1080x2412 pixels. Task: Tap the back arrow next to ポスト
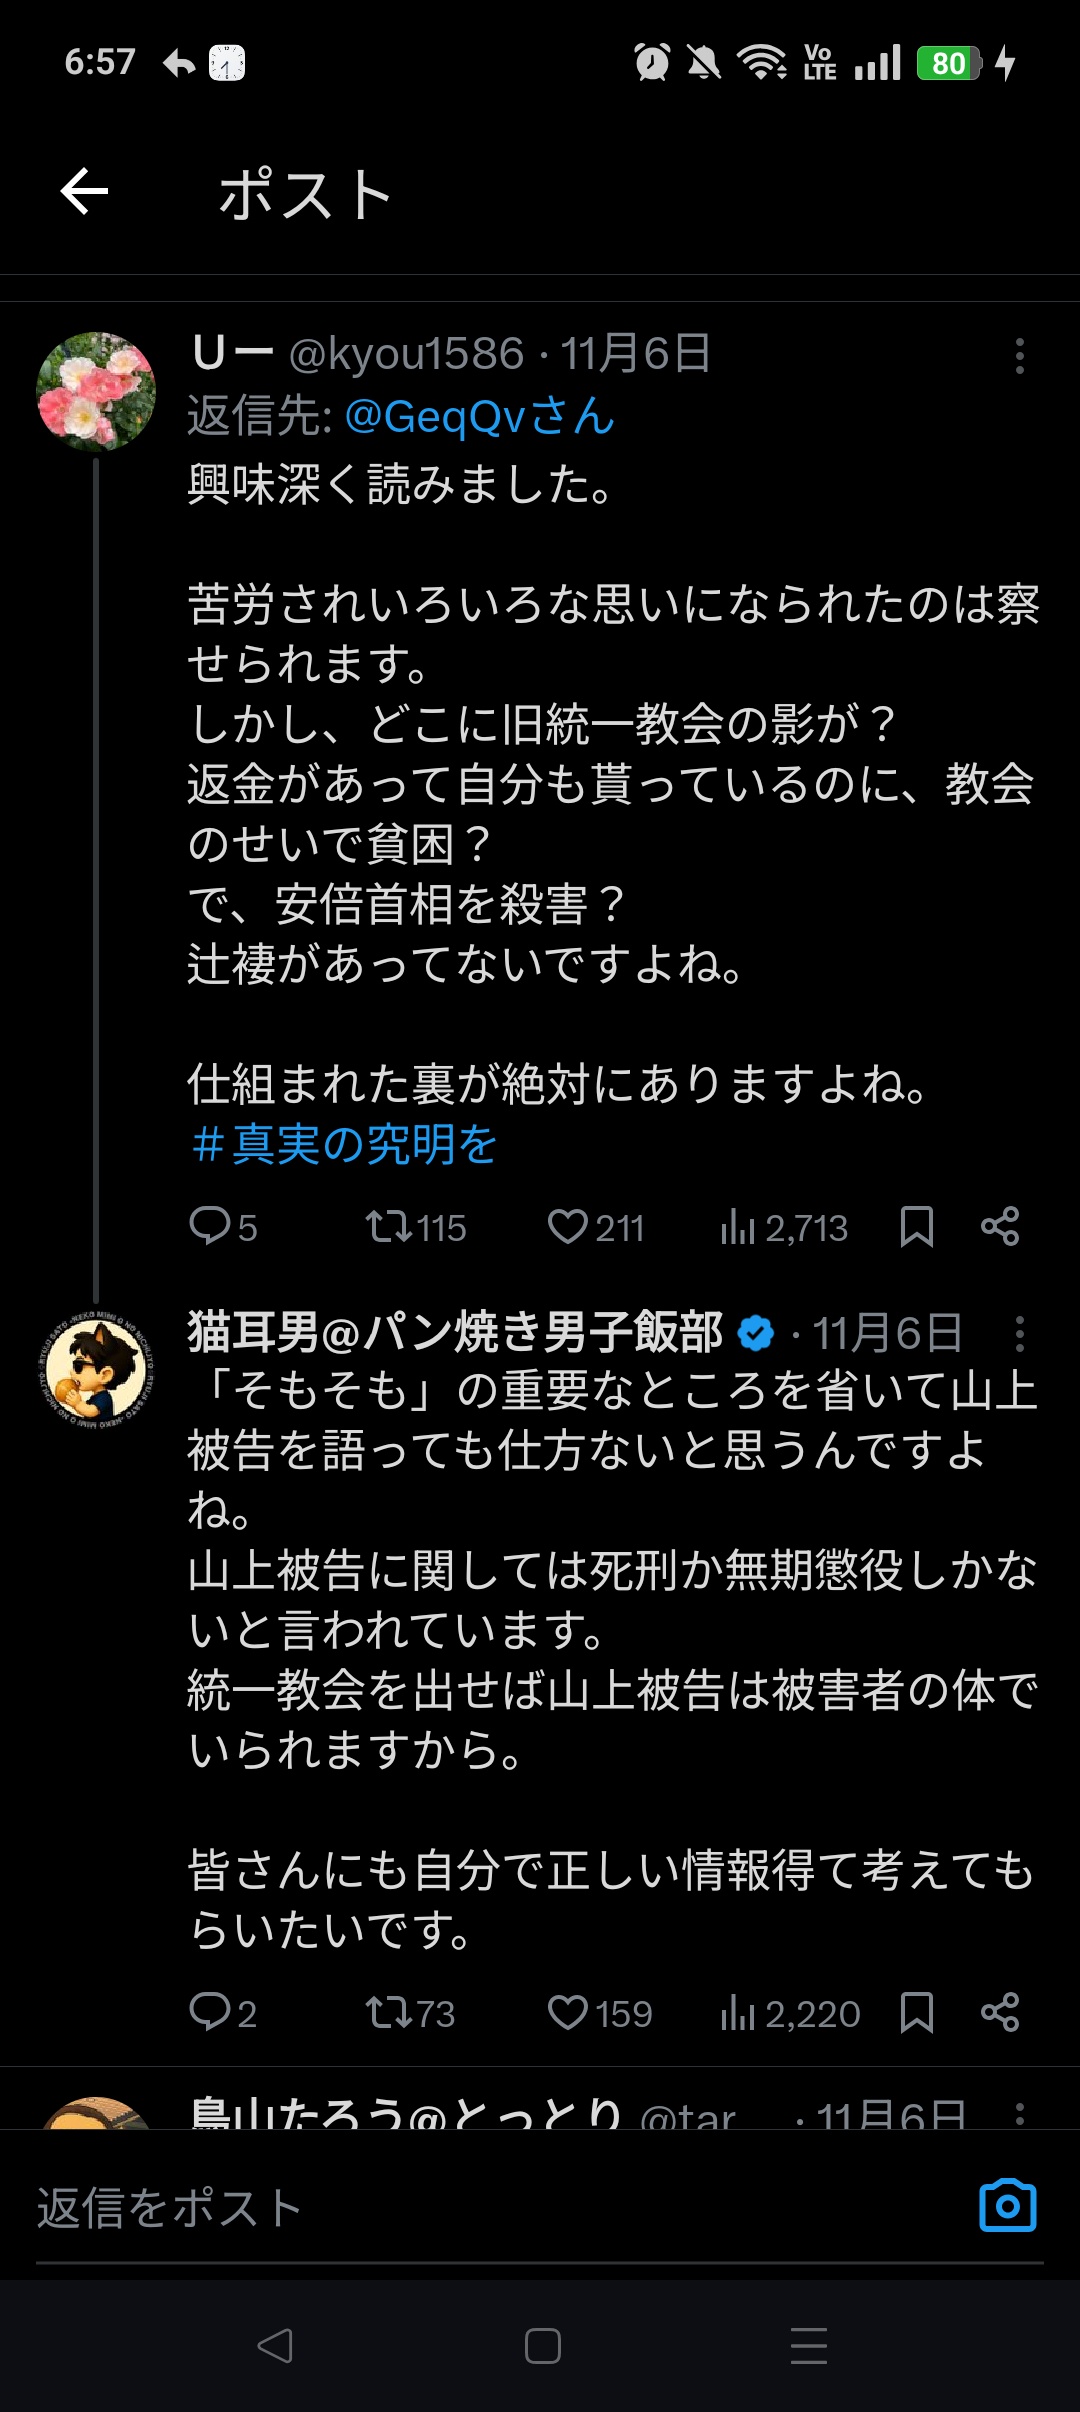pyautogui.click(x=84, y=192)
